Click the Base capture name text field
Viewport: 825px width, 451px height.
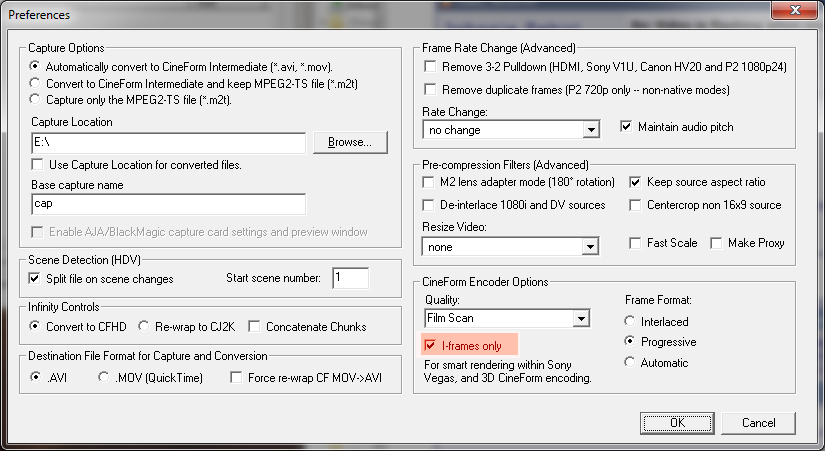(x=167, y=204)
